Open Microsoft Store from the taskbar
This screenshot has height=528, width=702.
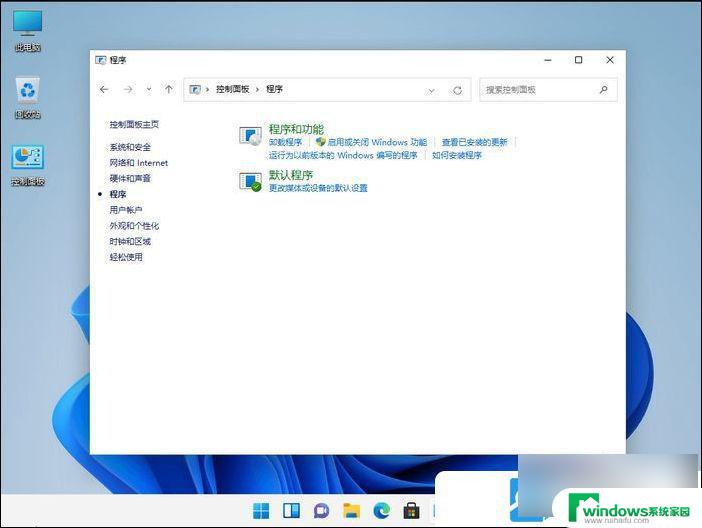pyautogui.click(x=411, y=511)
